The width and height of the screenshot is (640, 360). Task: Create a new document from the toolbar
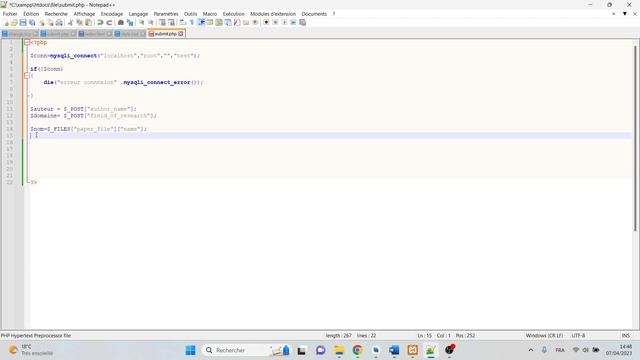[x=6, y=22]
